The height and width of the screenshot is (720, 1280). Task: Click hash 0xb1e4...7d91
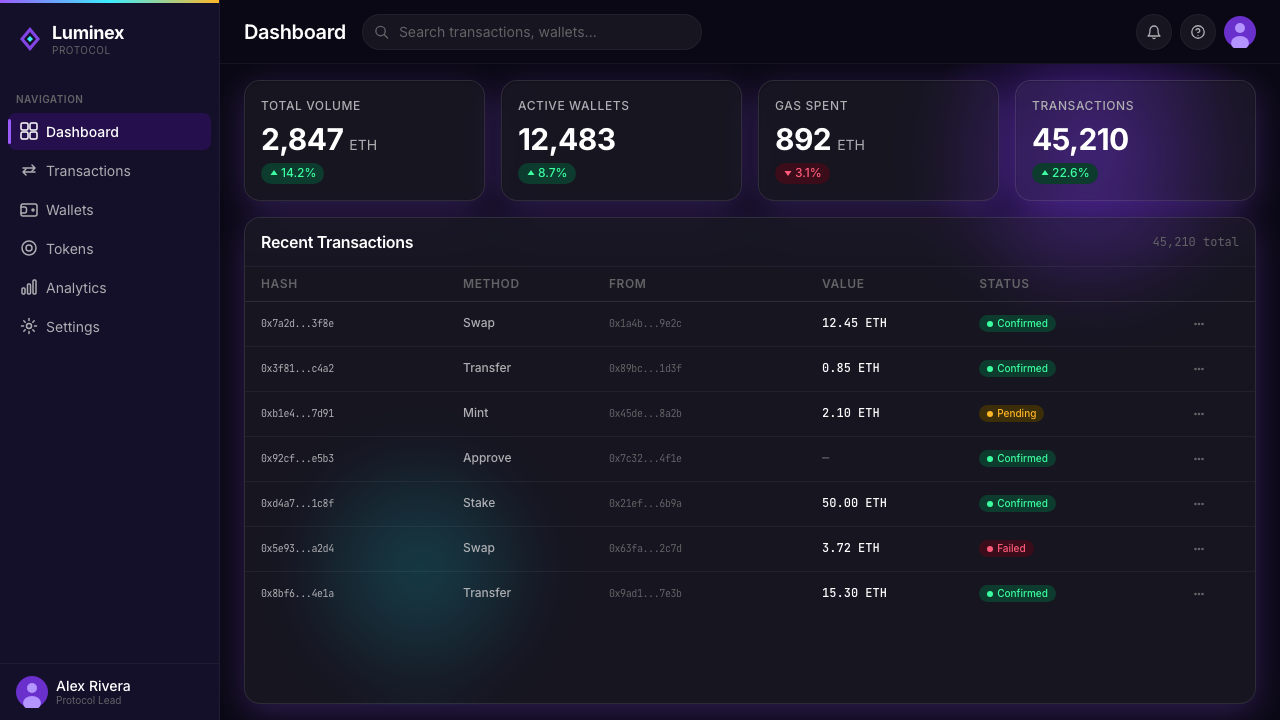pos(297,414)
